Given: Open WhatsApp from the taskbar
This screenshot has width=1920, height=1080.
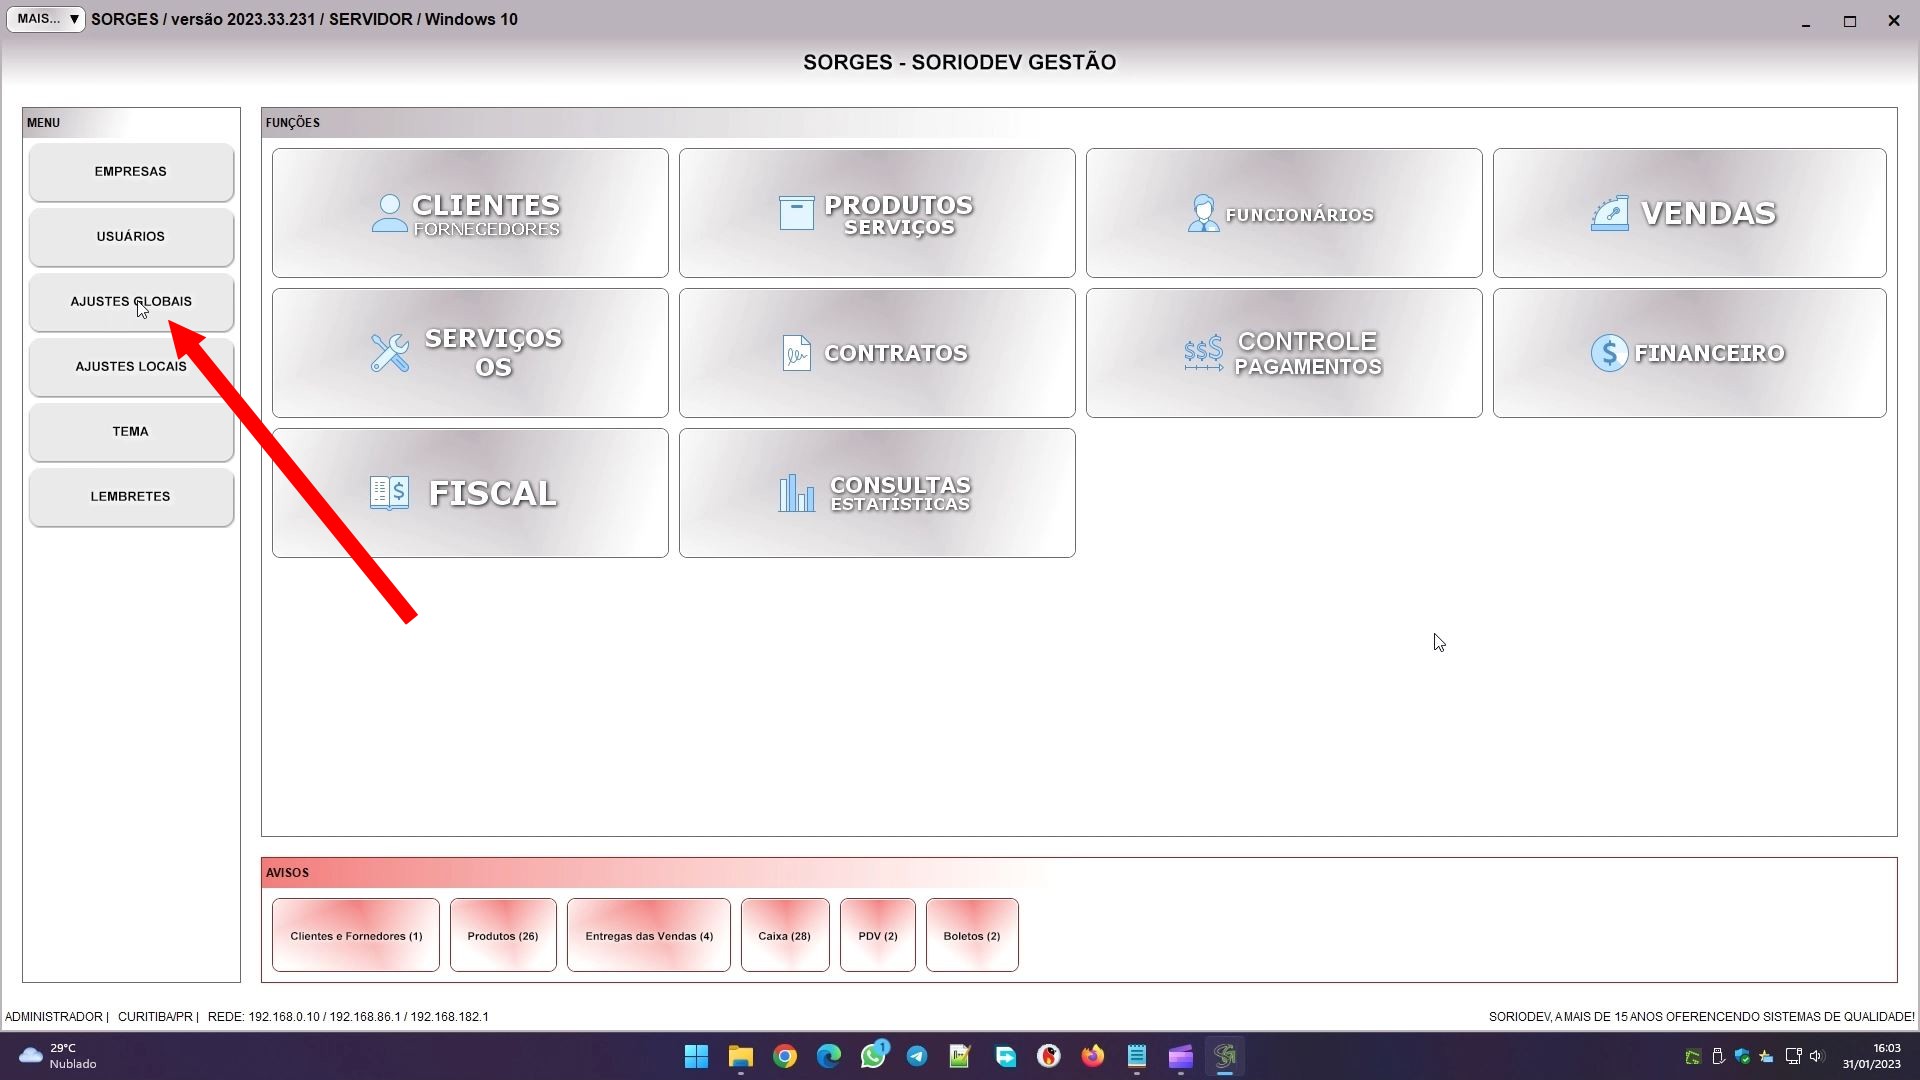Looking at the screenshot, I should tap(873, 1056).
